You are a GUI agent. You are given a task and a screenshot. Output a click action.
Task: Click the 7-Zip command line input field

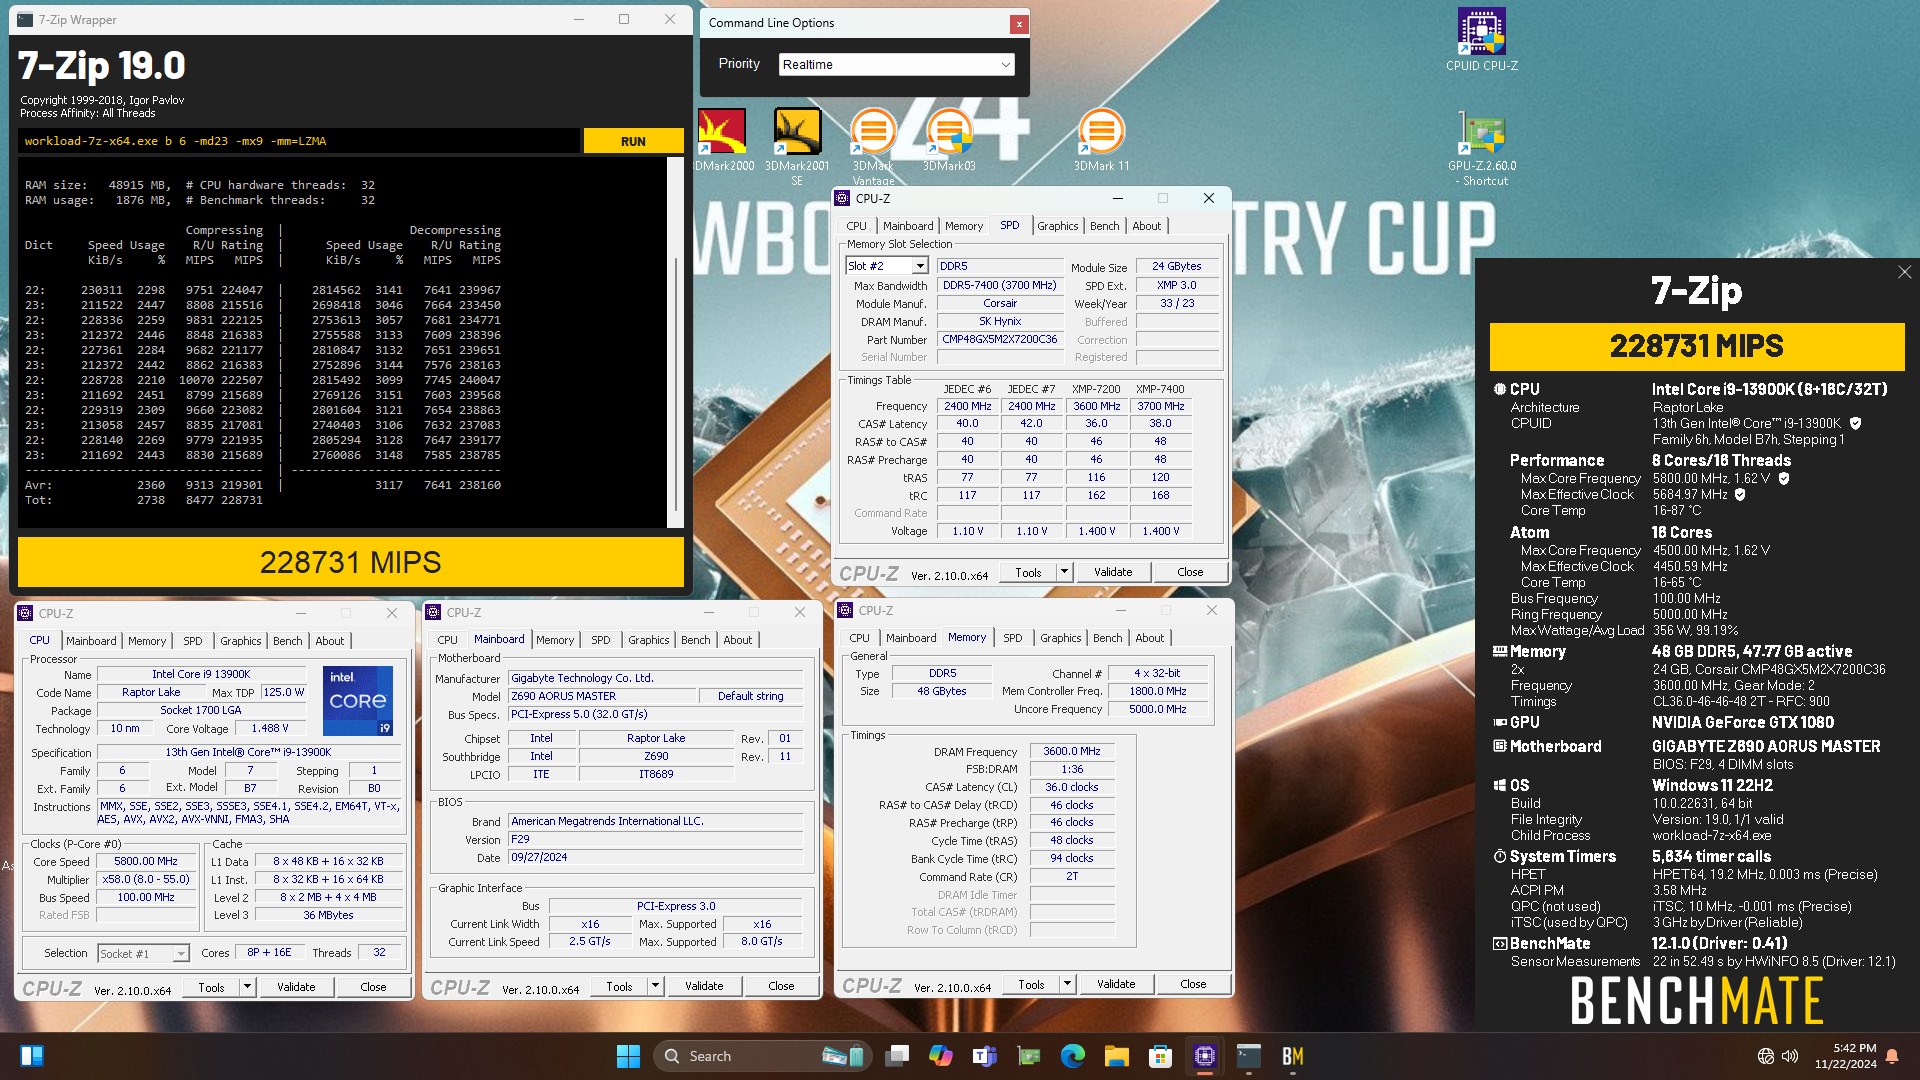(x=299, y=141)
